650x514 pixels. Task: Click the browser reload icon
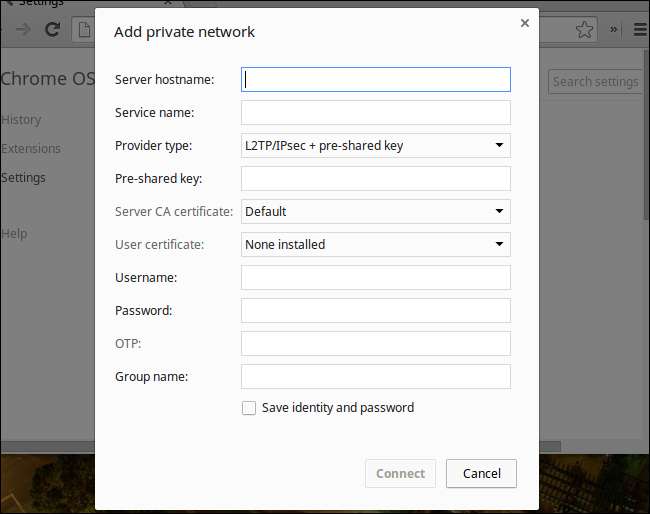tap(52, 29)
